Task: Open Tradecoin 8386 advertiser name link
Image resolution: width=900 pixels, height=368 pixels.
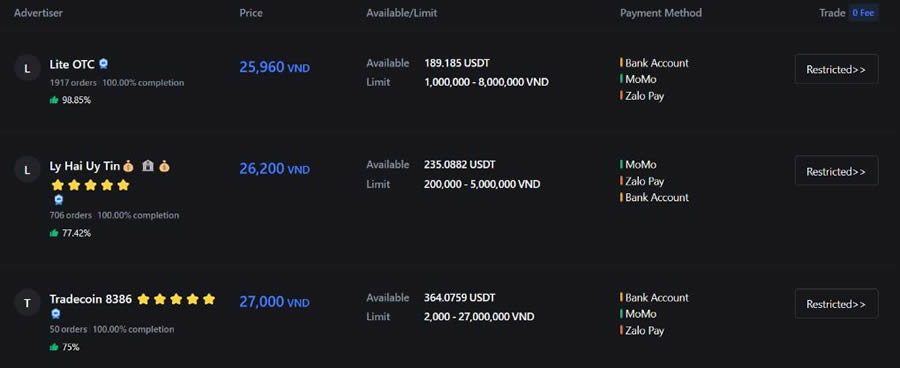Action: [91, 299]
